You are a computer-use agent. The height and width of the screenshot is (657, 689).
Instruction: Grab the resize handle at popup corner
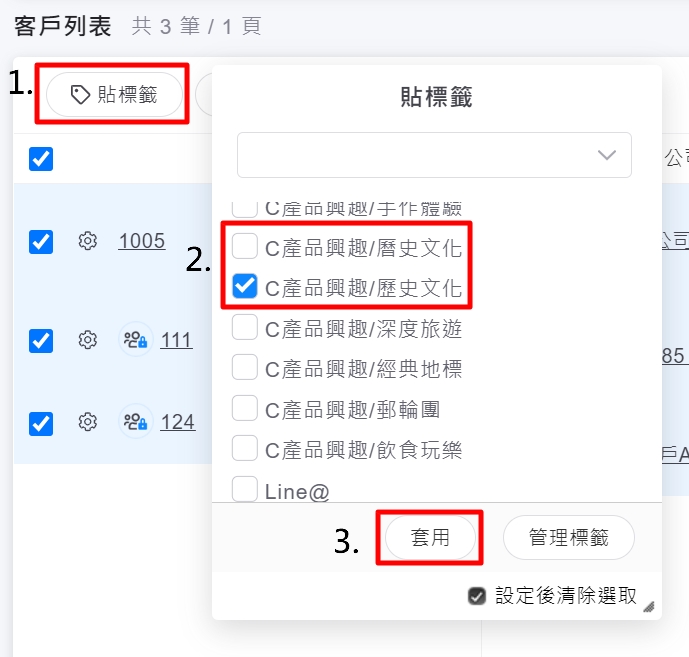(x=649, y=607)
